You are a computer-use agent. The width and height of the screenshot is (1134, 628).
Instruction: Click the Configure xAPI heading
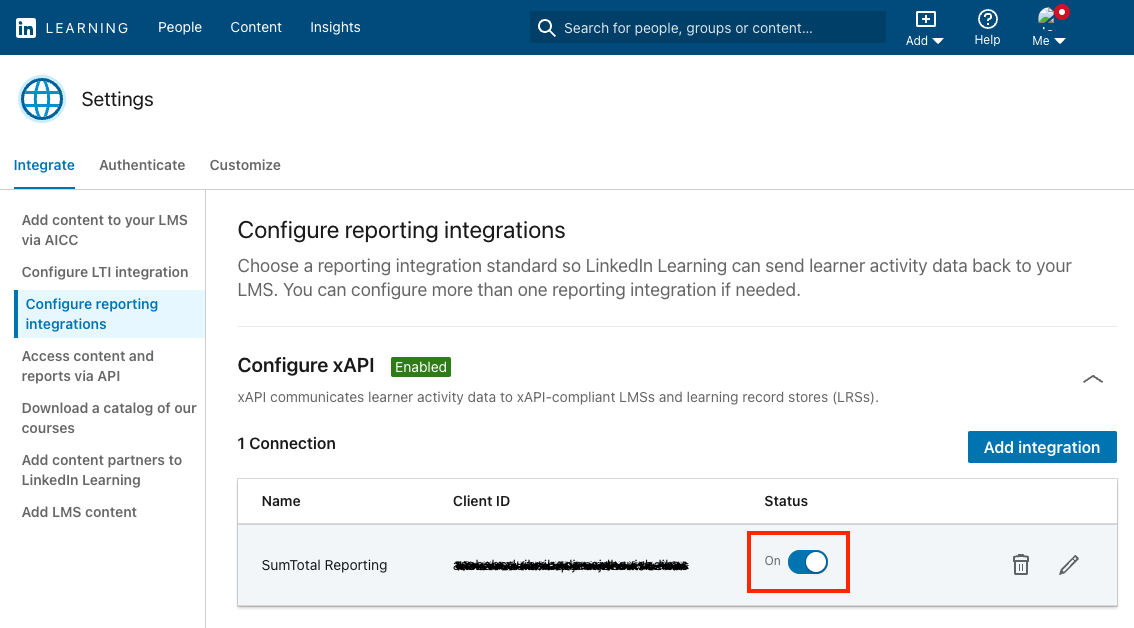coord(306,365)
